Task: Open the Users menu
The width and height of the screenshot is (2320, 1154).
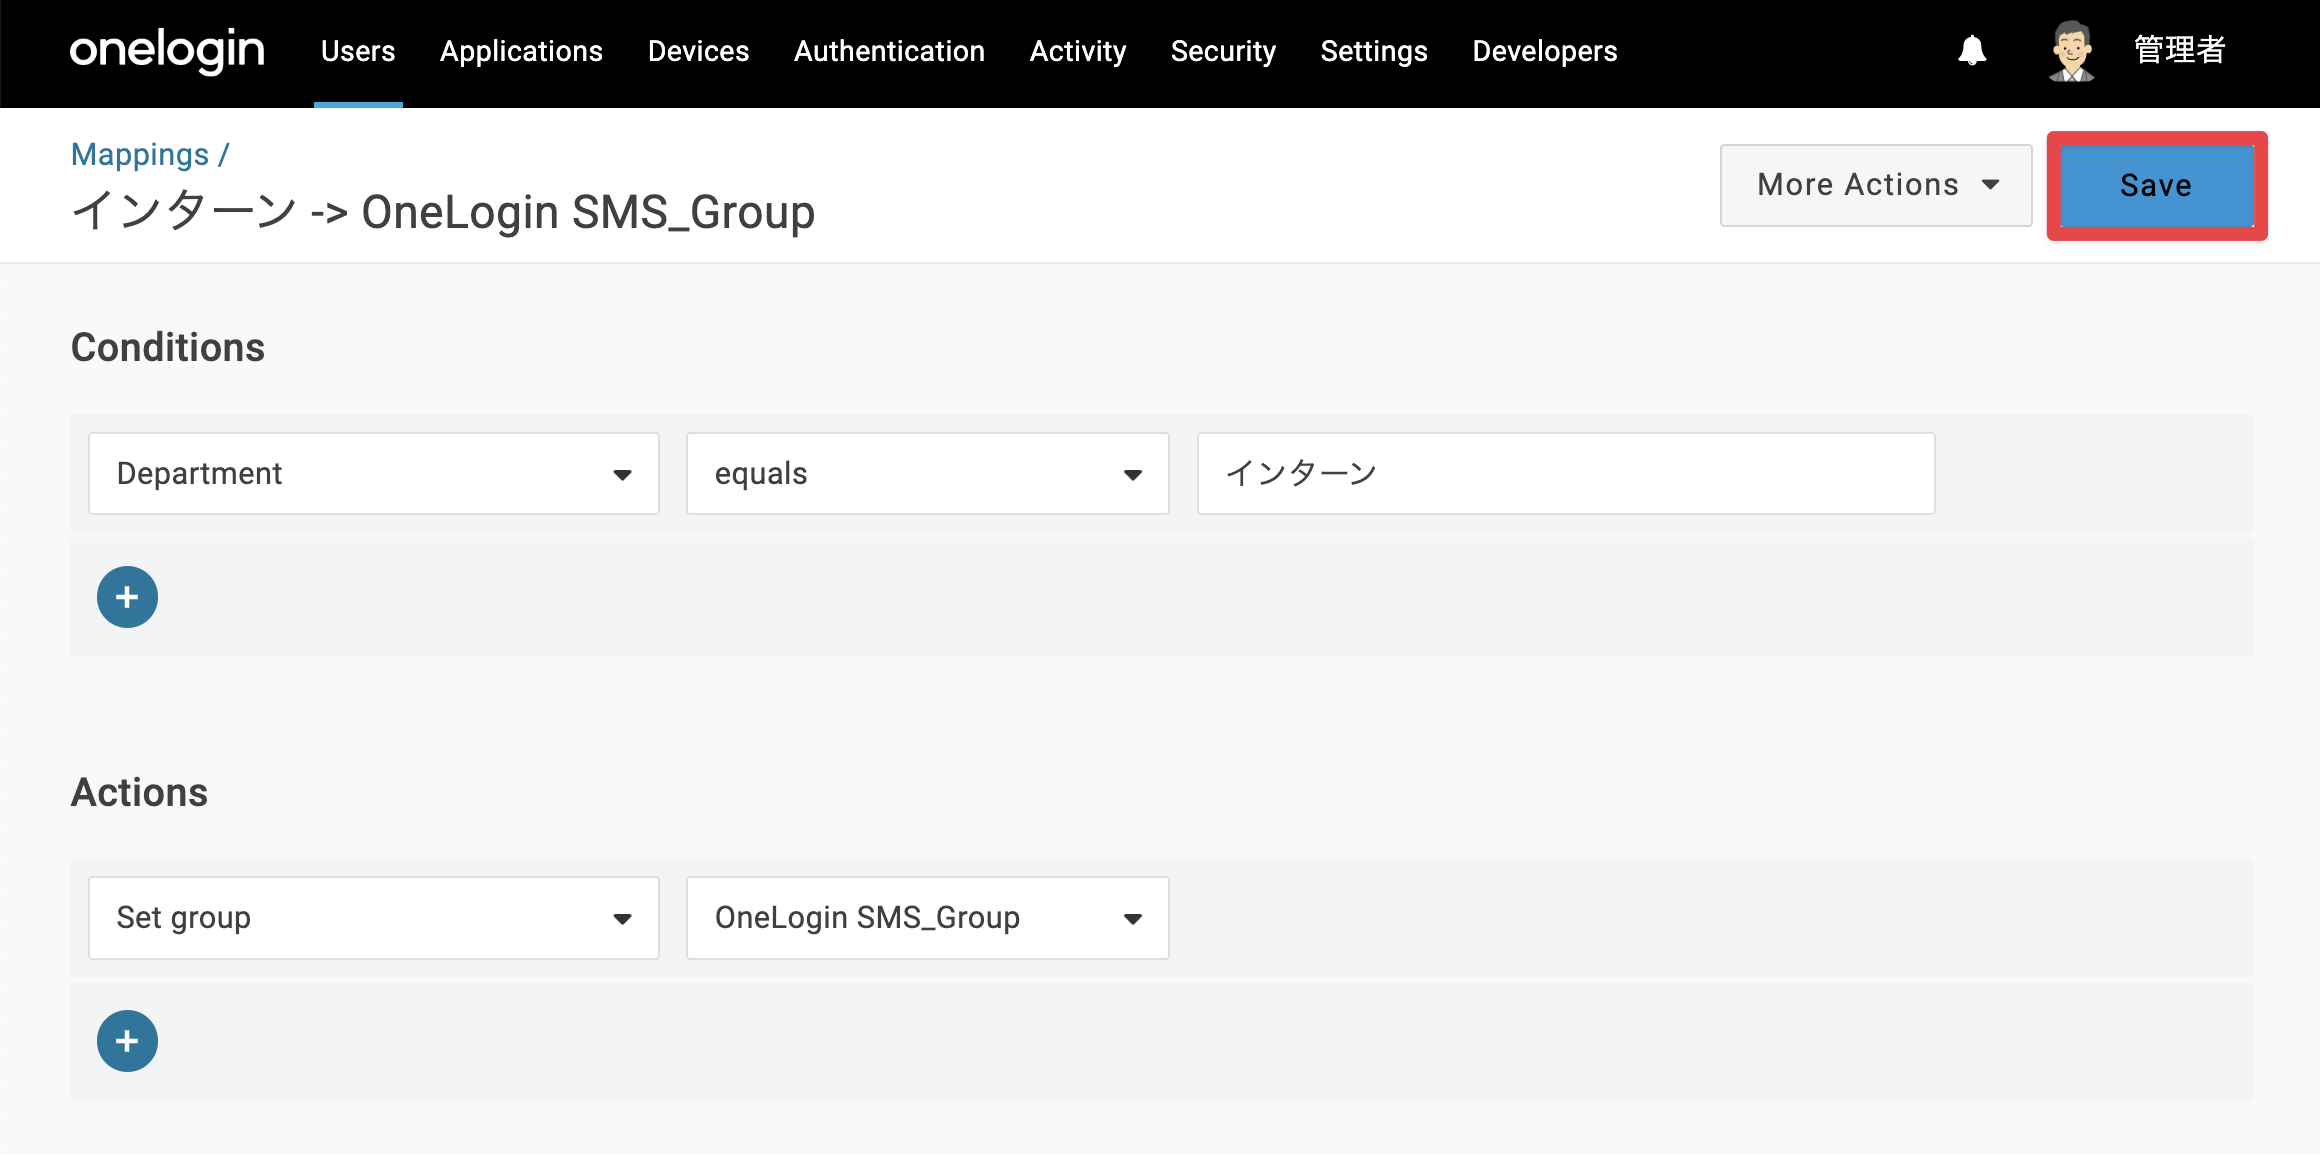Action: tap(358, 51)
